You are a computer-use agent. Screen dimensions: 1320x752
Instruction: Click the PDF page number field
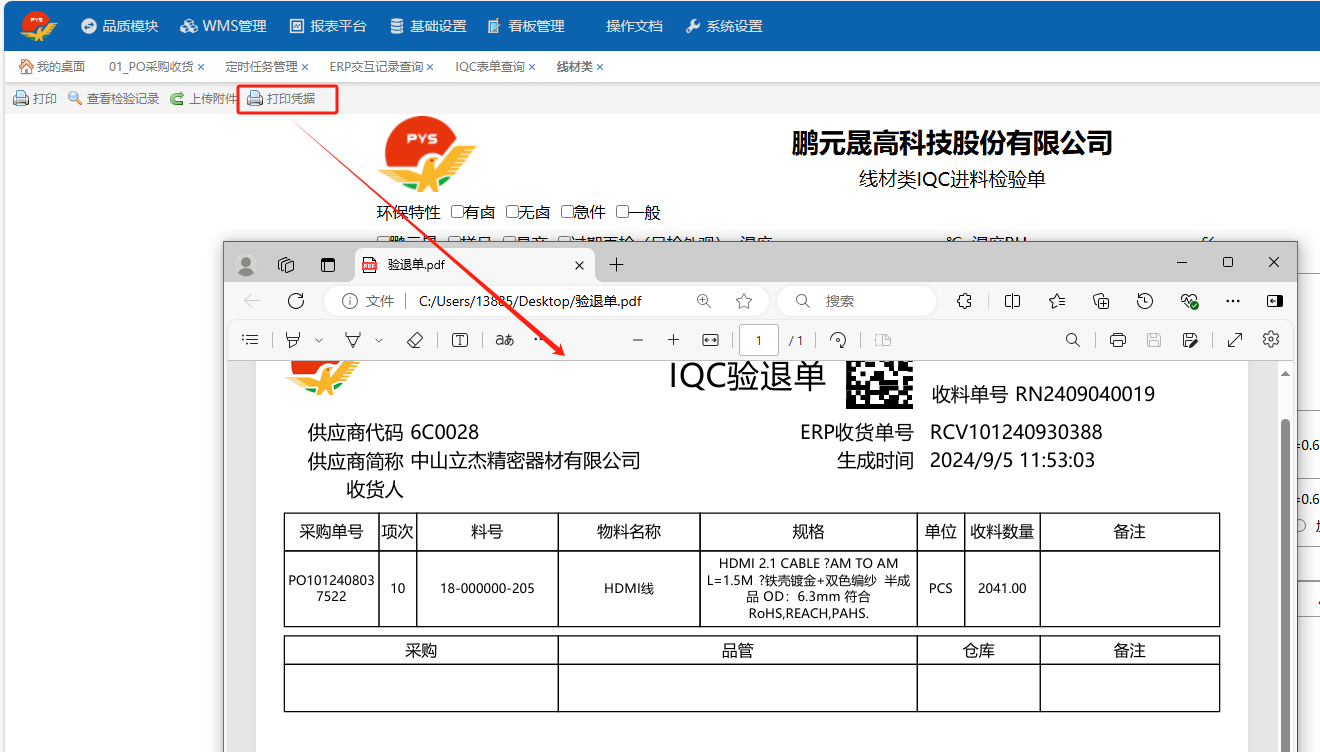coord(759,340)
